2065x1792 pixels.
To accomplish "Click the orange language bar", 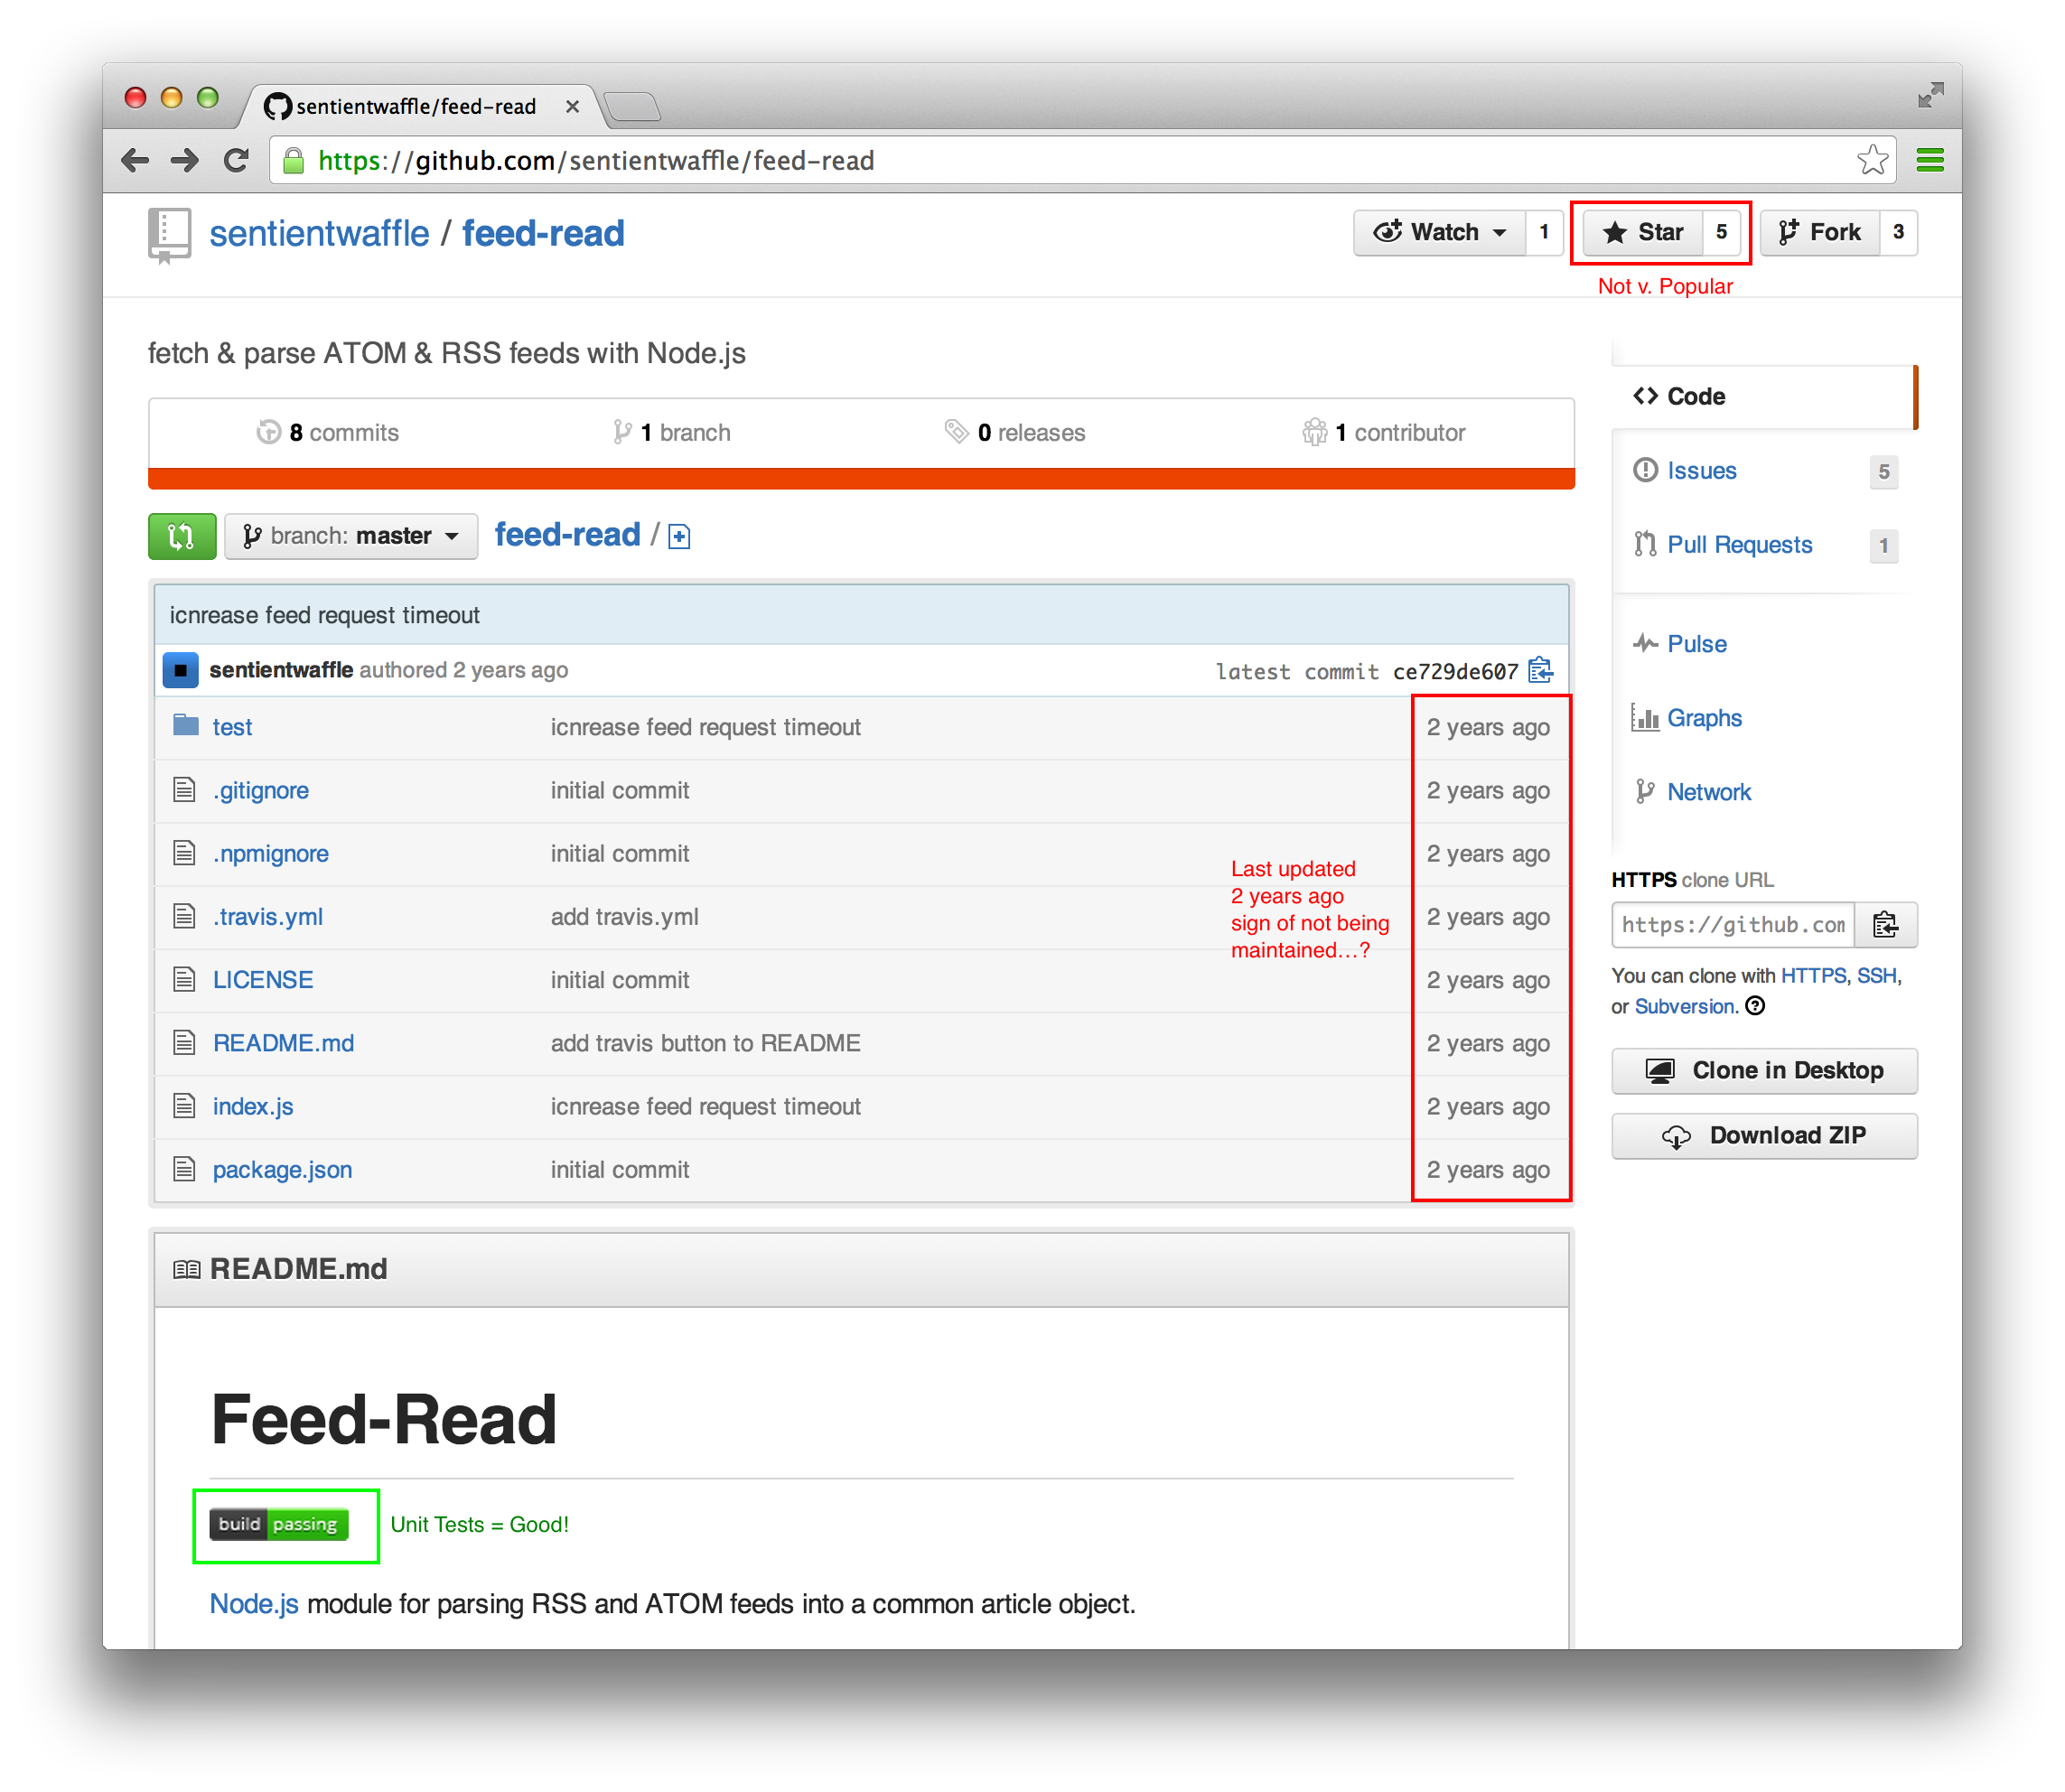I will pos(861,478).
